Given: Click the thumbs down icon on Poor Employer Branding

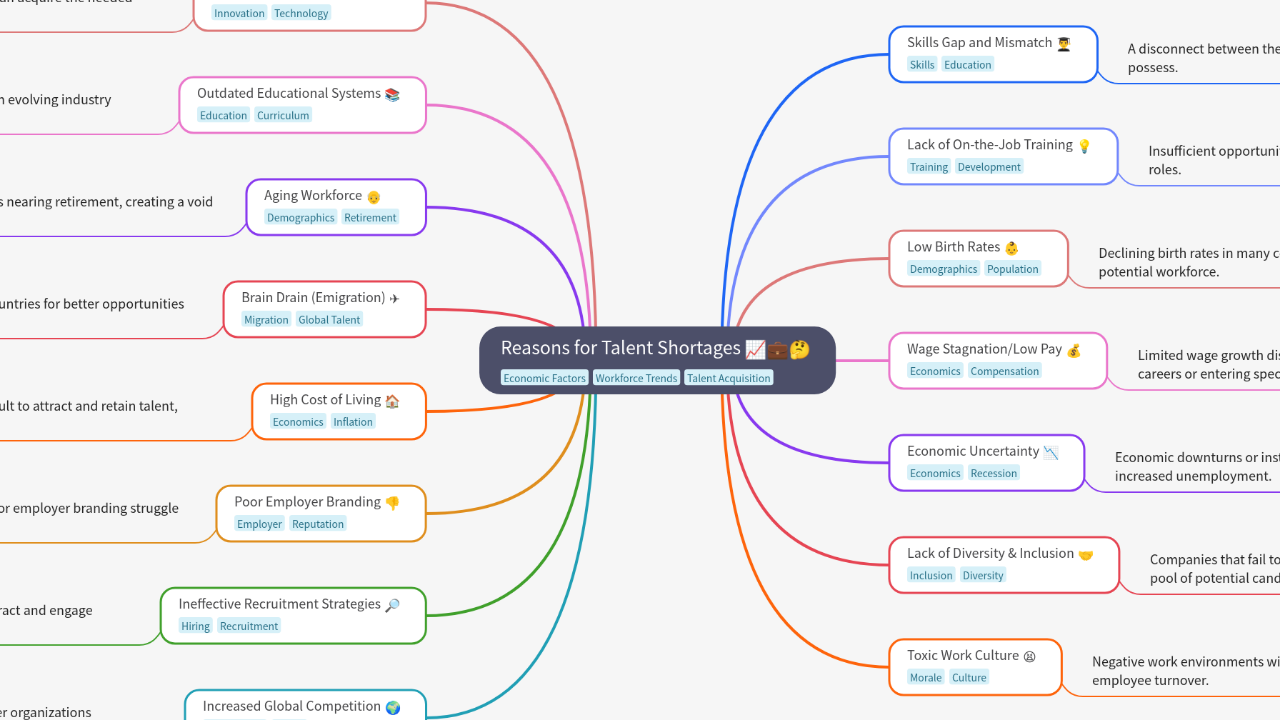Looking at the screenshot, I should 392,502.
